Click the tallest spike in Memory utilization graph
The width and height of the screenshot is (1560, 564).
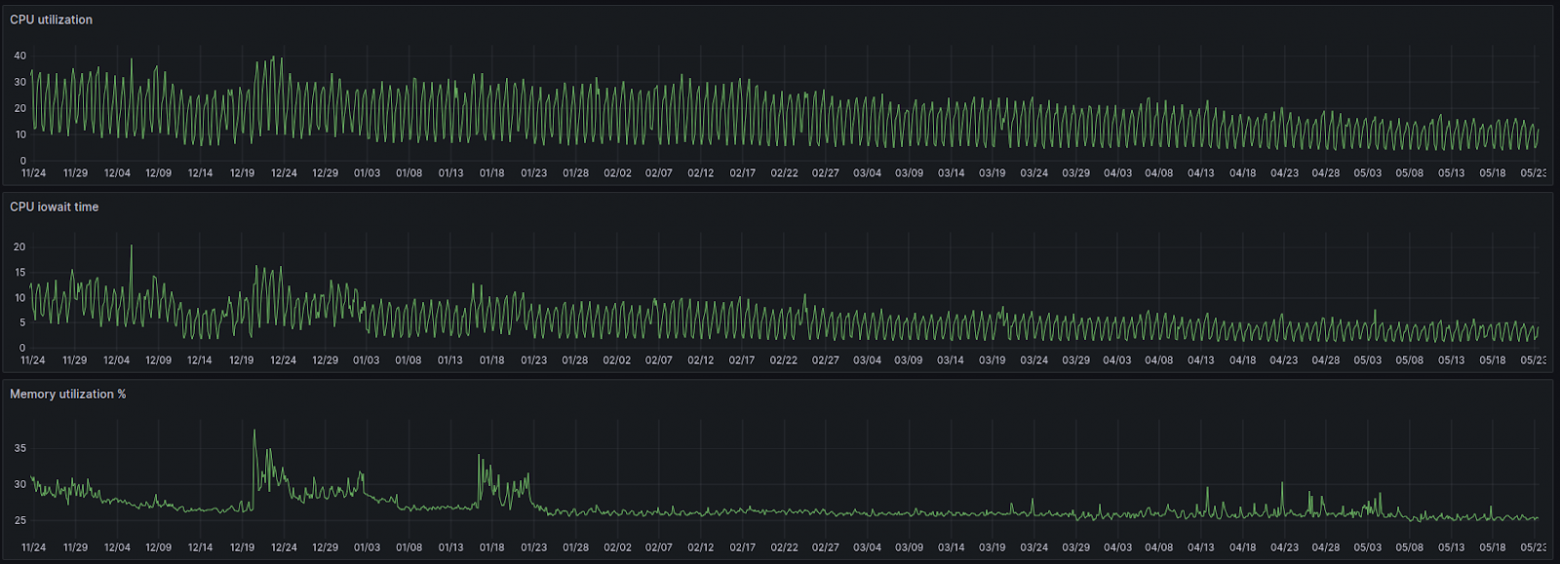[254, 432]
